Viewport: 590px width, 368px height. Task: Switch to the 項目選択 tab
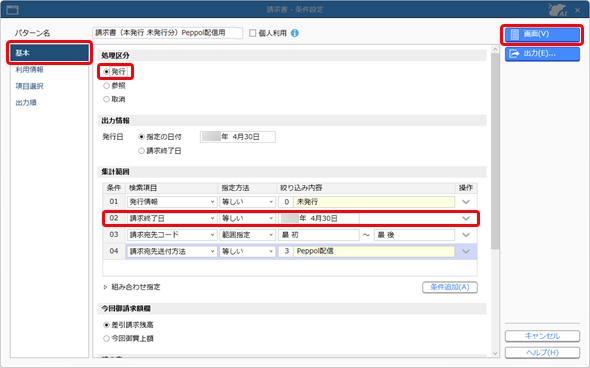pyautogui.click(x=29, y=86)
